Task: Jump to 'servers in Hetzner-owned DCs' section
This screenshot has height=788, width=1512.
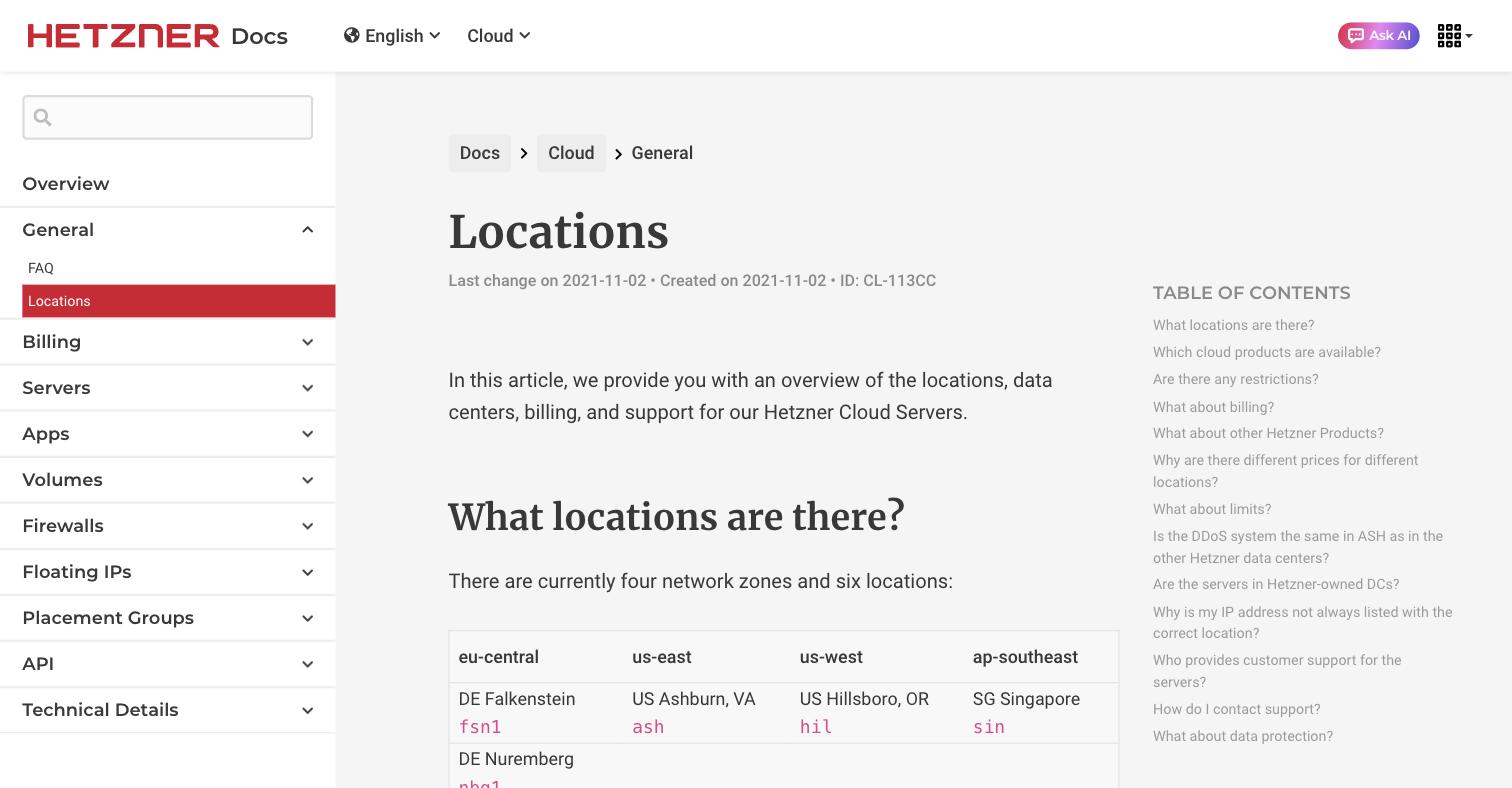Action: point(1276,584)
